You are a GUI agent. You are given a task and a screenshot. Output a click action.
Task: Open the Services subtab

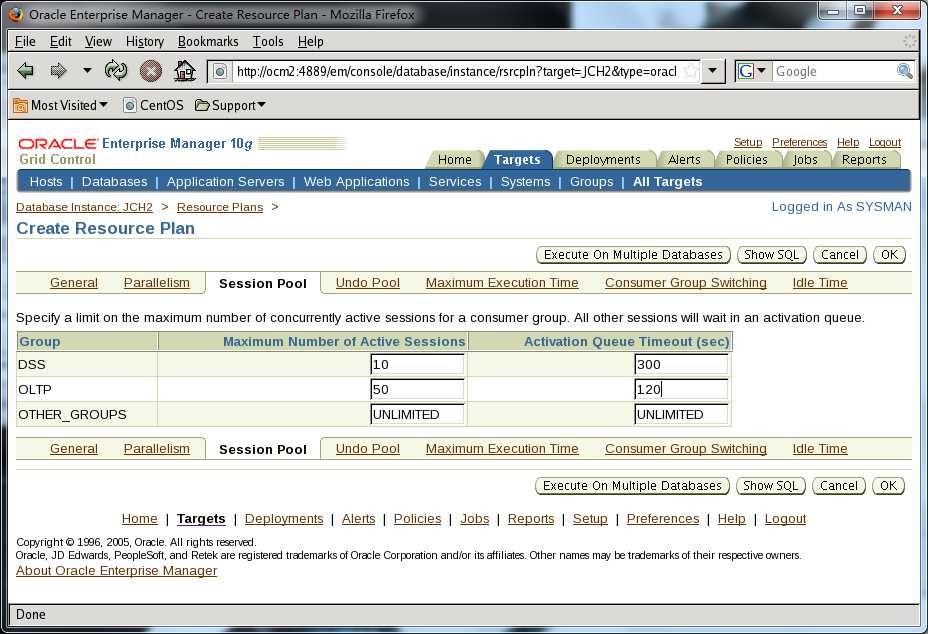coord(455,182)
